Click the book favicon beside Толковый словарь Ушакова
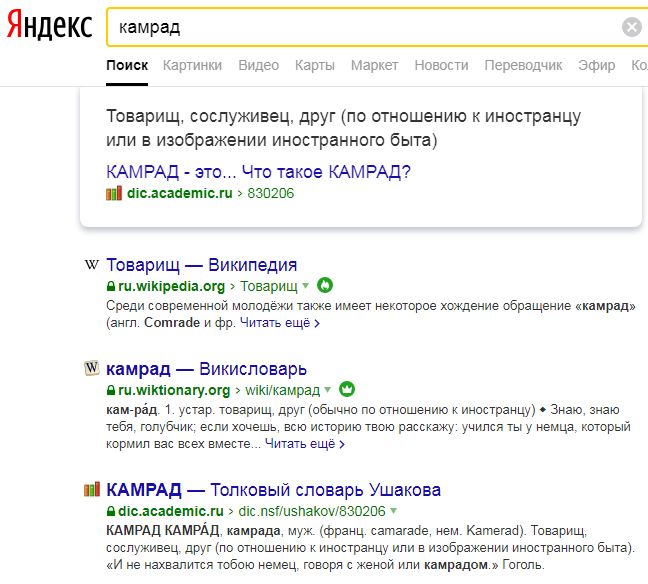 [x=92, y=489]
